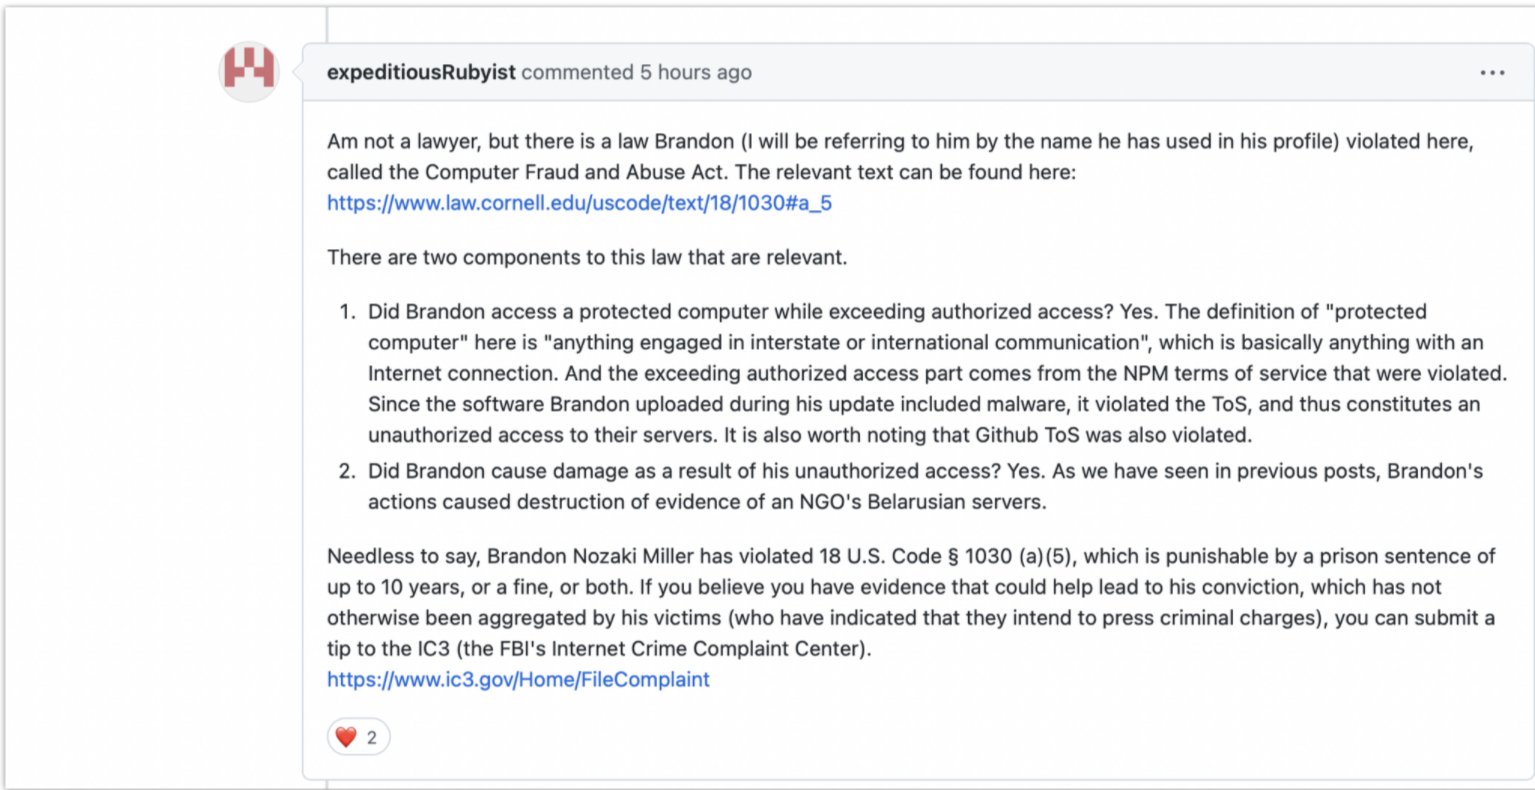Click the list marker number 1
Viewport: 1535px width, 790px height.
tap(347, 311)
